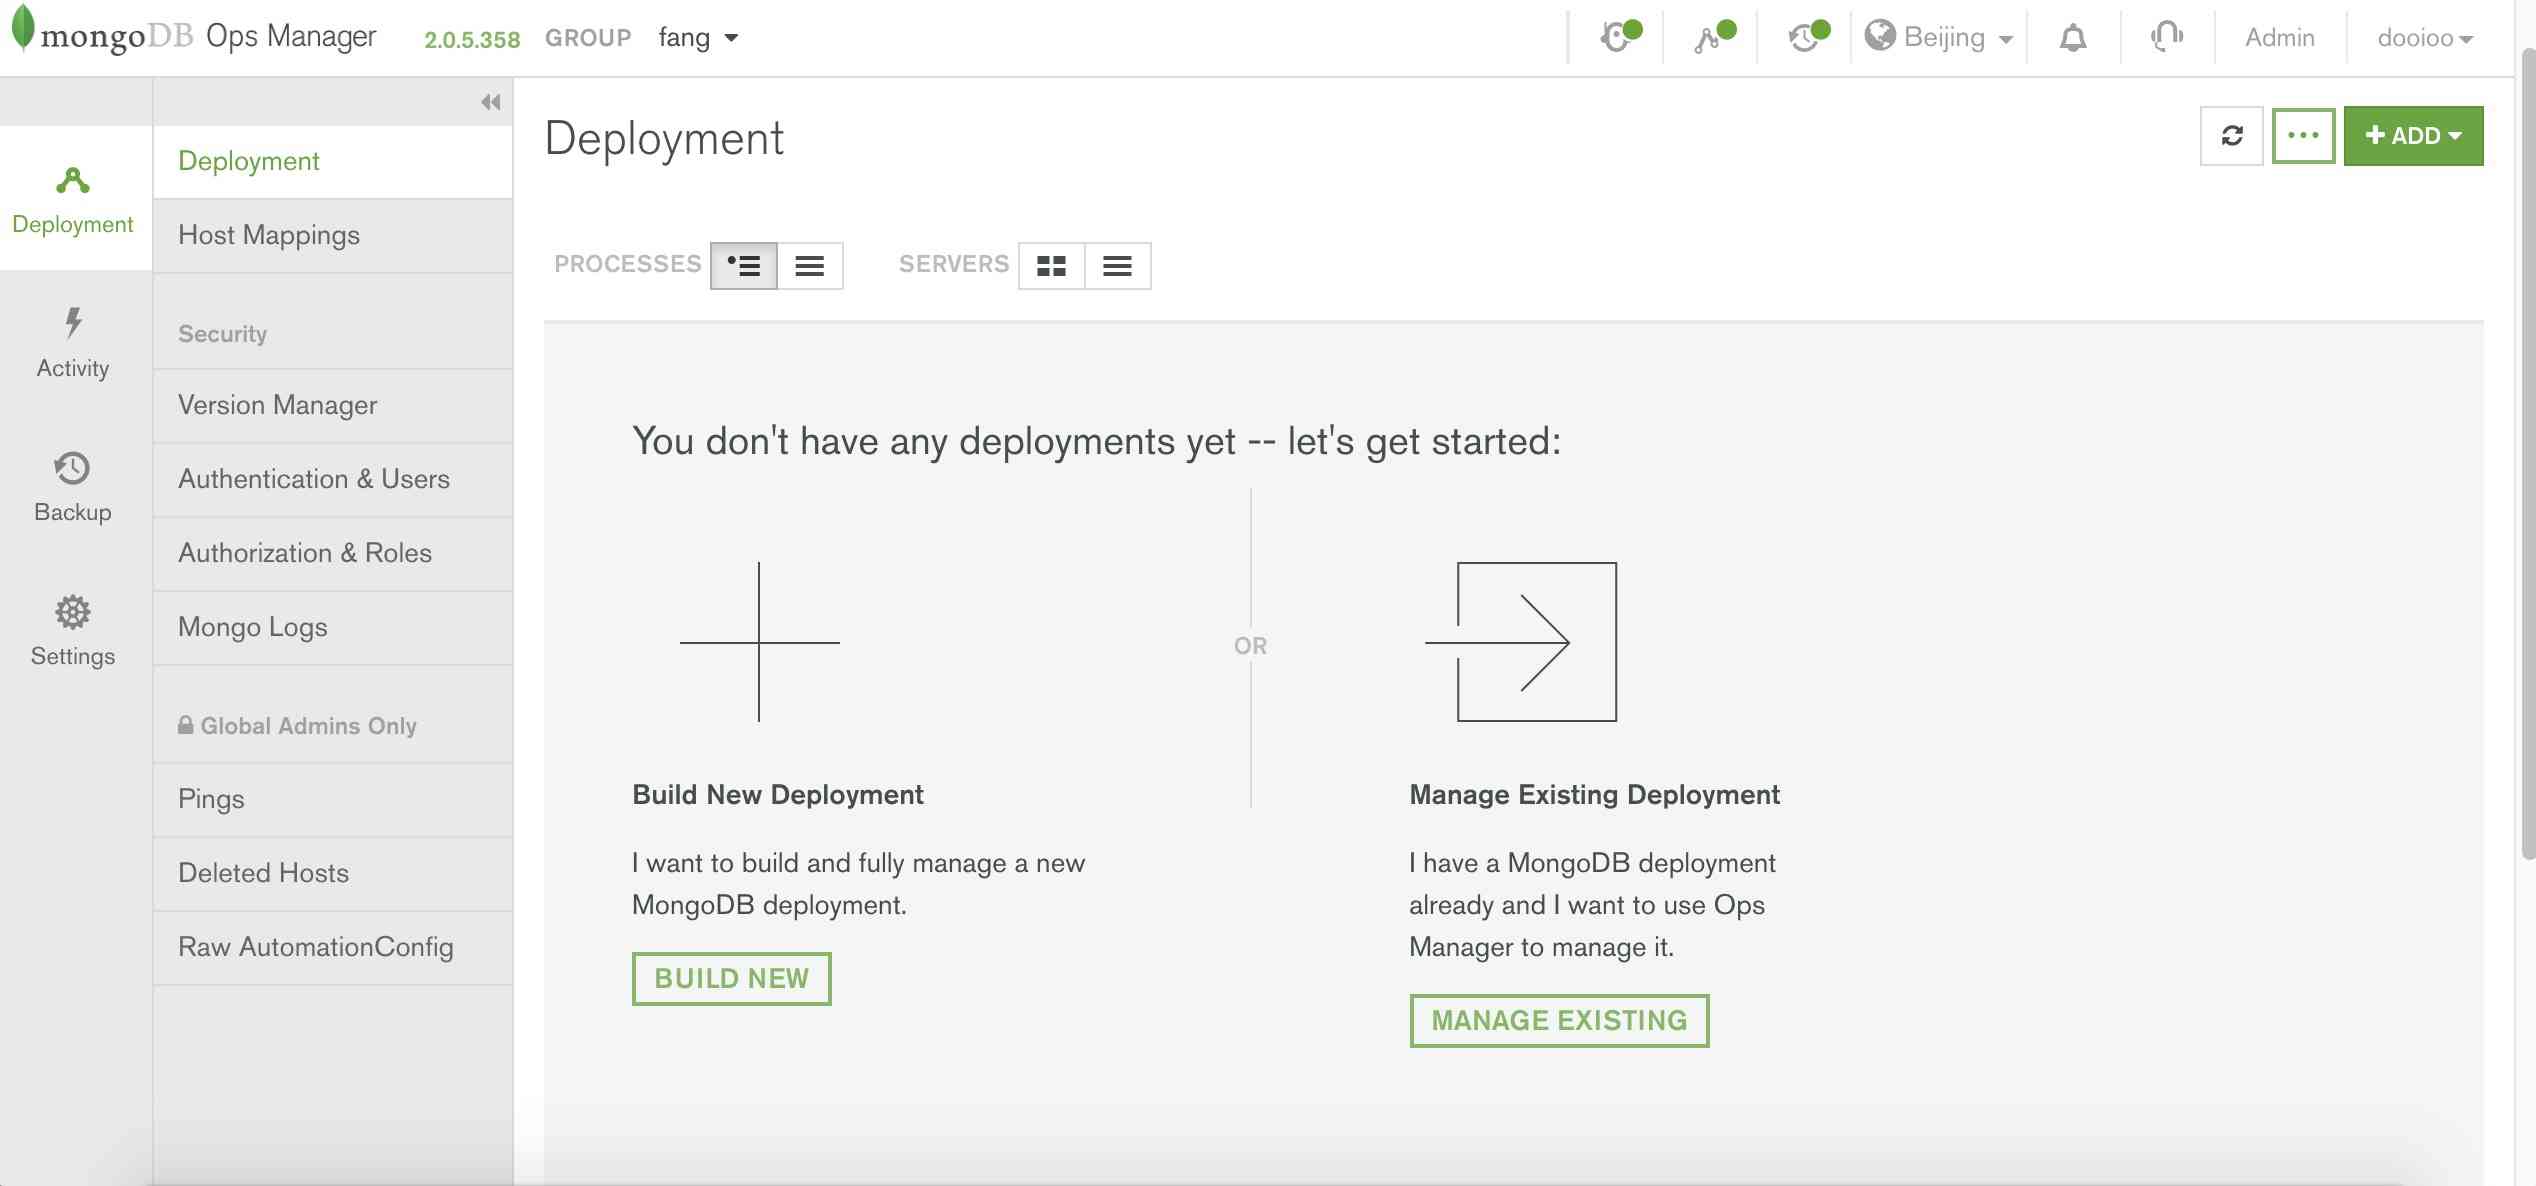This screenshot has height=1186, width=2536.
Task: Open Deleted Hosts
Action: tap(333, 873)
